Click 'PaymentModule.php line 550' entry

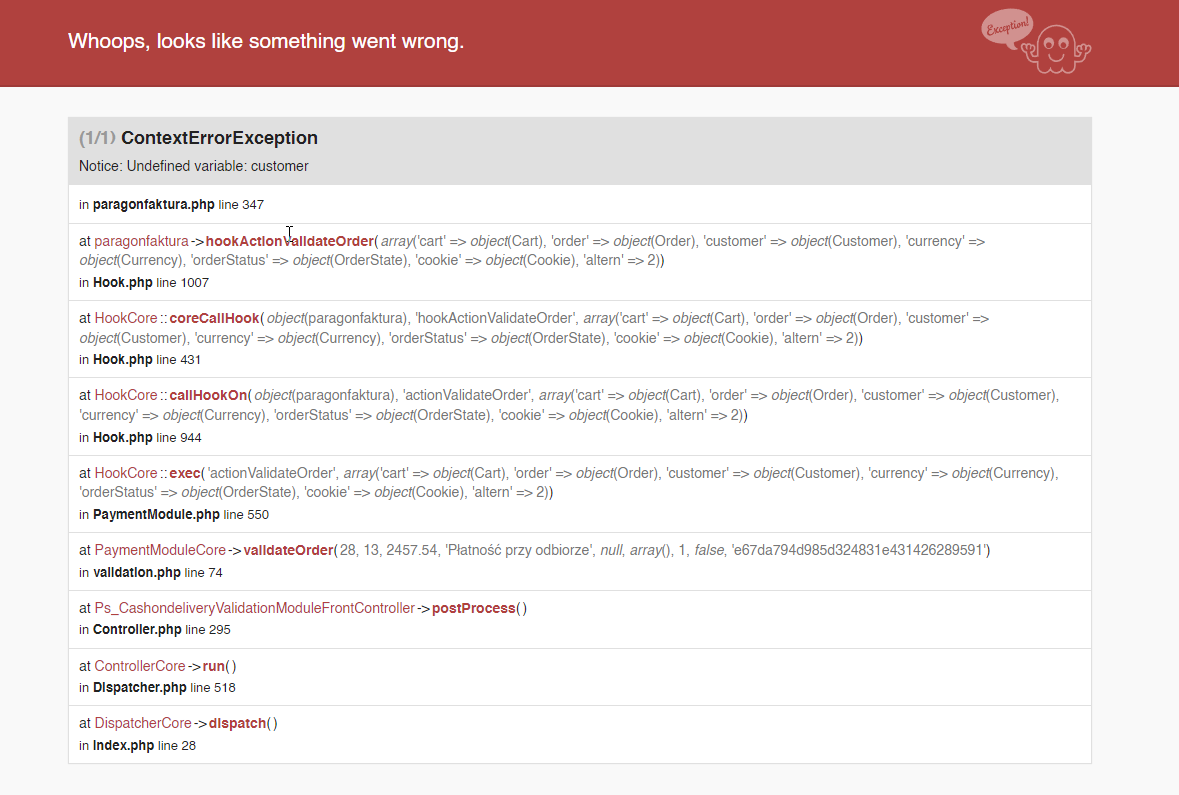174,514
